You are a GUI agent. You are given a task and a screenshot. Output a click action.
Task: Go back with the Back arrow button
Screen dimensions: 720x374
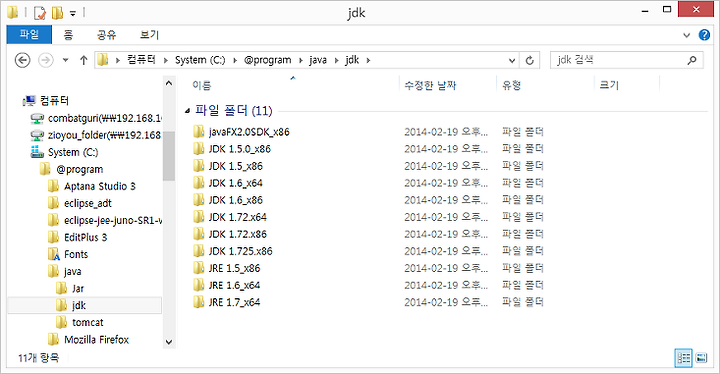[22, 60]
